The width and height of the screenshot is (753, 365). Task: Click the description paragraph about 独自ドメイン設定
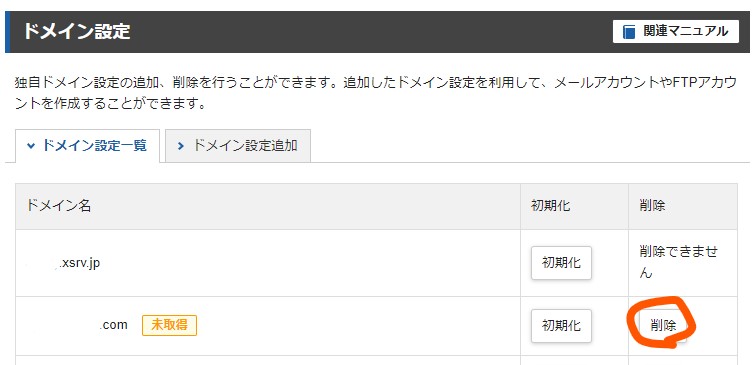tap(376, 93)
